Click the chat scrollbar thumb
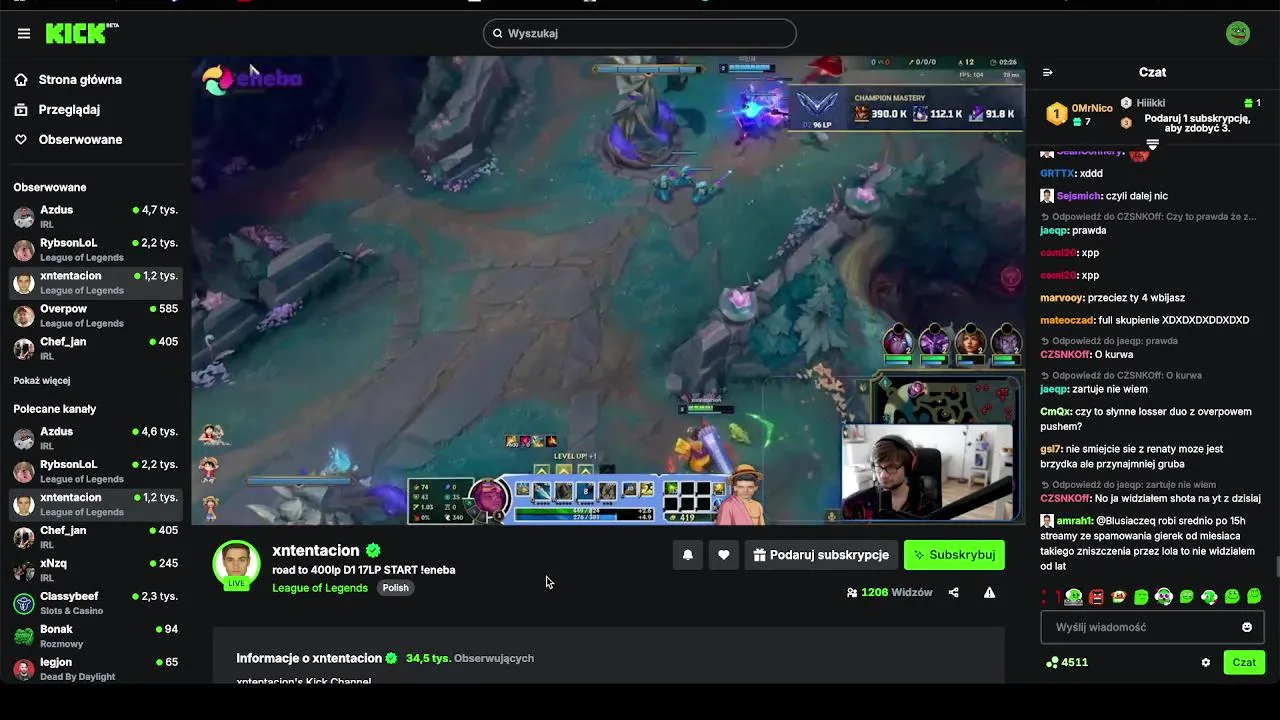The width and height of the screenshot is (1280, 720). coord(1277,567)
